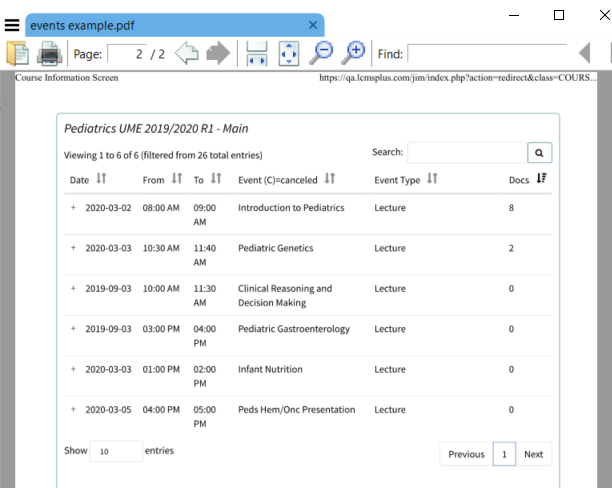Select the events example.pdf tab

click(174, 25)
